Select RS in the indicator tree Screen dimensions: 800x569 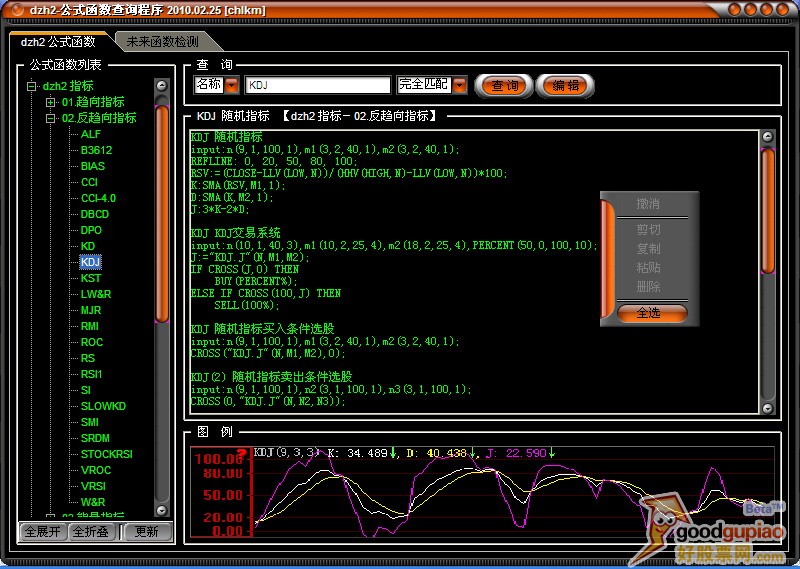click(88, 358)
